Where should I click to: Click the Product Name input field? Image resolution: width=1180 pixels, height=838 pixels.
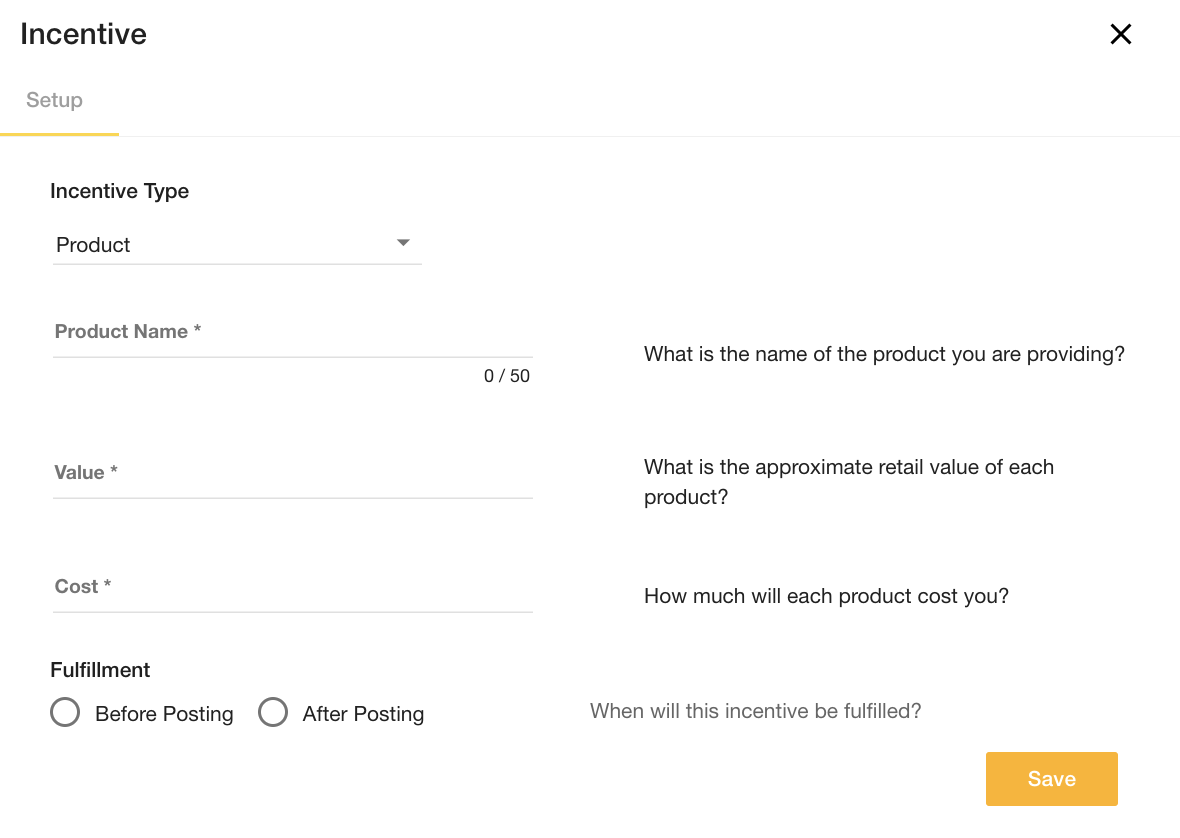point(292,350)
